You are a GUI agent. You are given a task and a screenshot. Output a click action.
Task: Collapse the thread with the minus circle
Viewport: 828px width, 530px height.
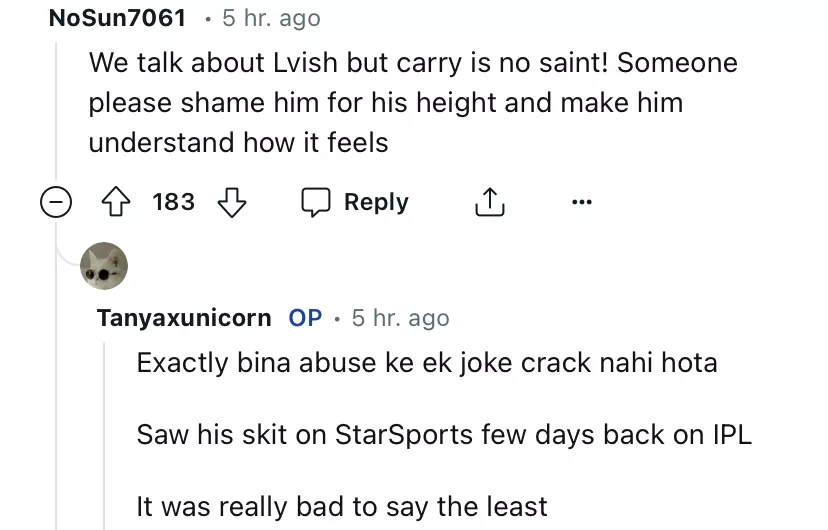click(56, 203)
